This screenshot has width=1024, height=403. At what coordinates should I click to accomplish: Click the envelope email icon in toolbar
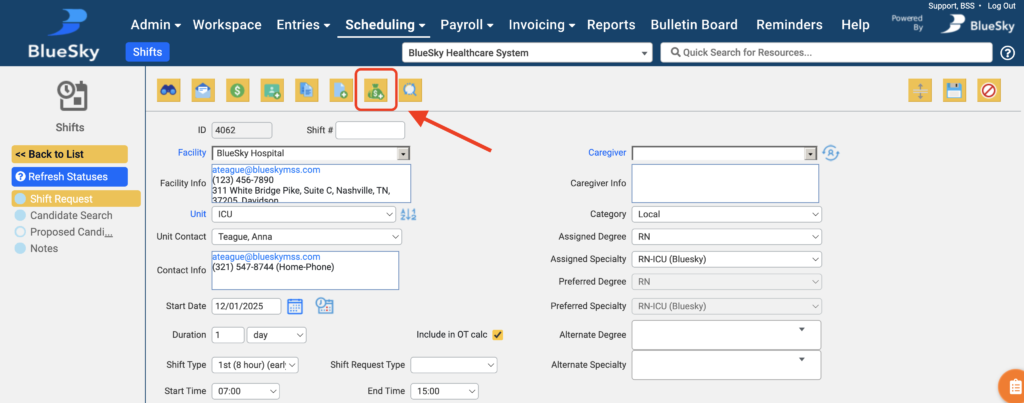click(203, 92)
